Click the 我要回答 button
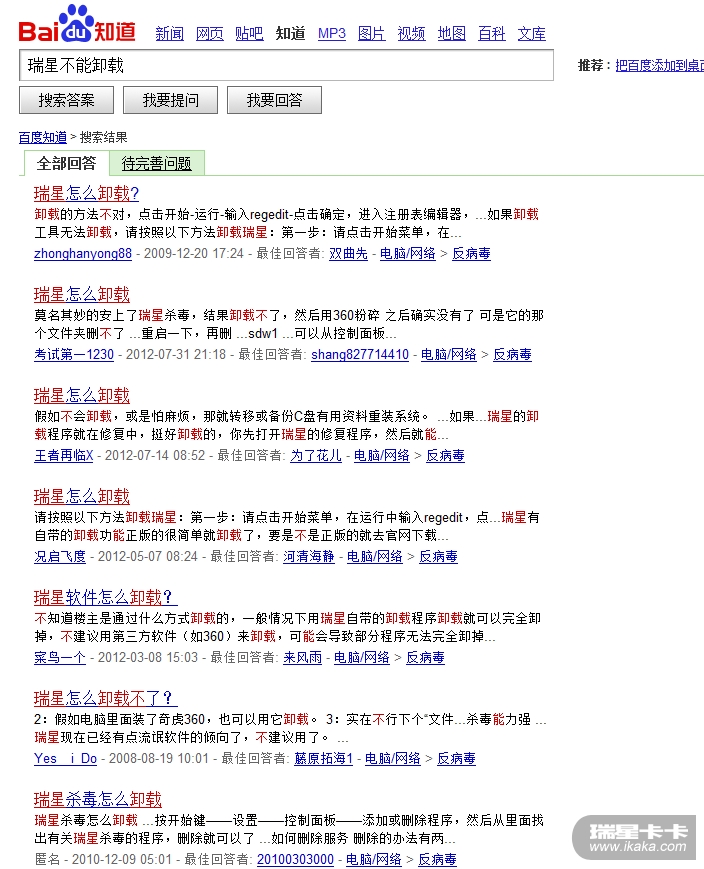This screenshot has width=704, height=869. (274, 100)
